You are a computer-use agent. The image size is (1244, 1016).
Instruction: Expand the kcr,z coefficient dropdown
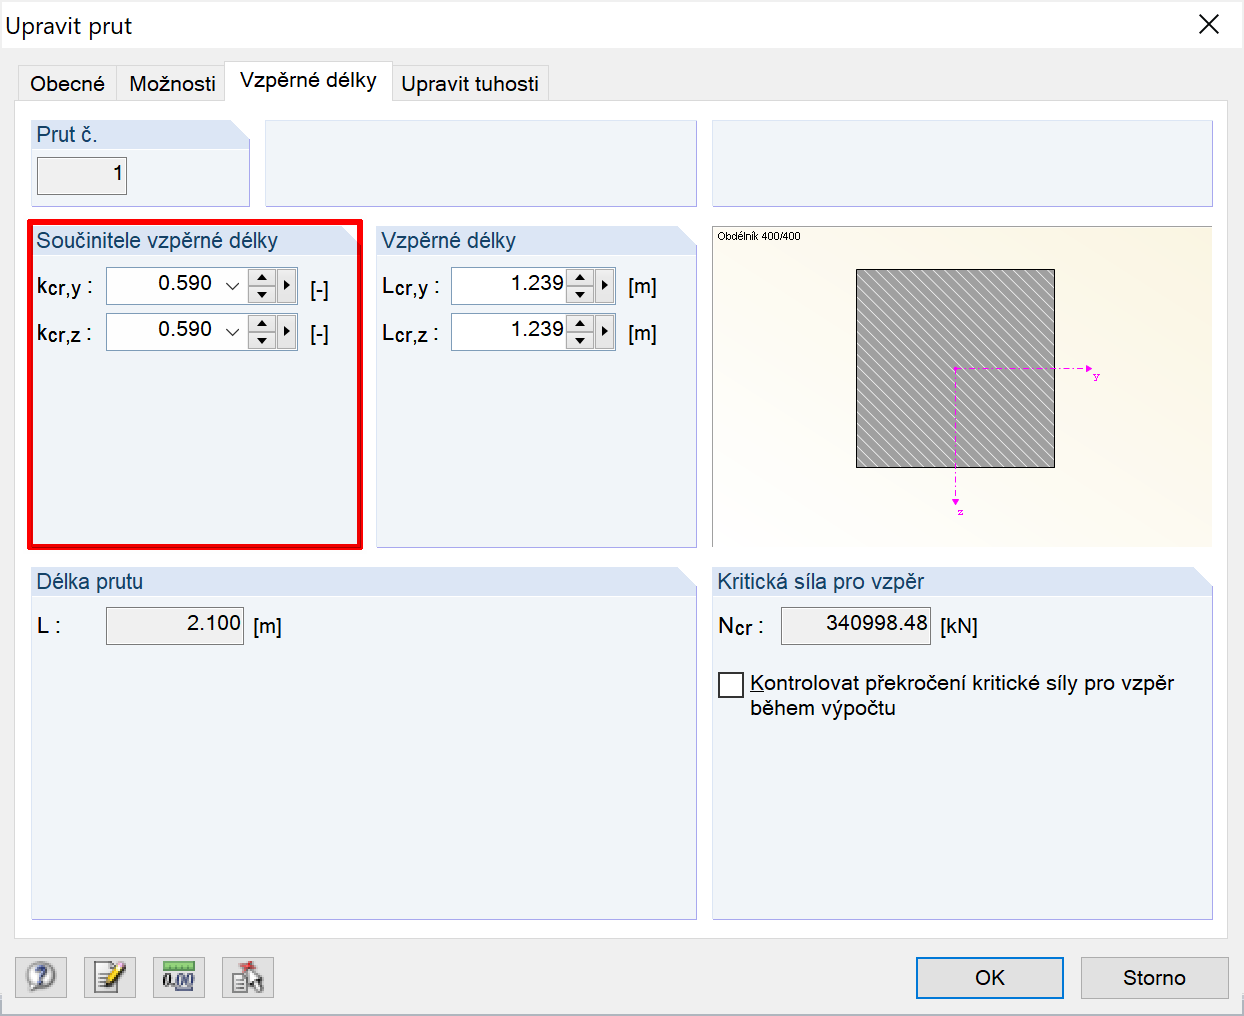click(232, 332)
